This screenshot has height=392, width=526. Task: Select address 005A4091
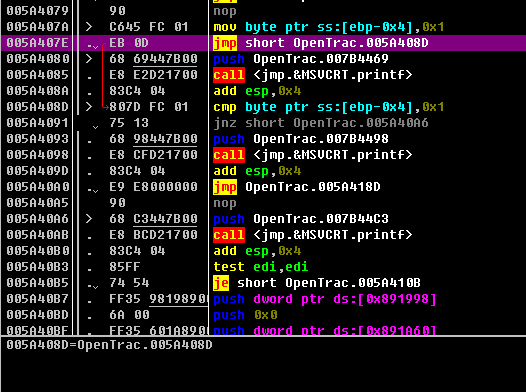(x=38, y=123)
